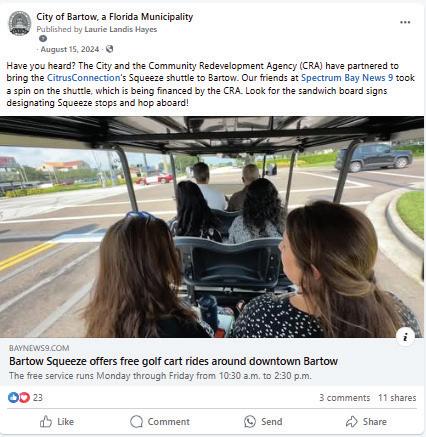The height and width of the screenshot is (437, 426).
Task: Open Laurie Landis Hayes publisher profile
Action: [121, 29]
